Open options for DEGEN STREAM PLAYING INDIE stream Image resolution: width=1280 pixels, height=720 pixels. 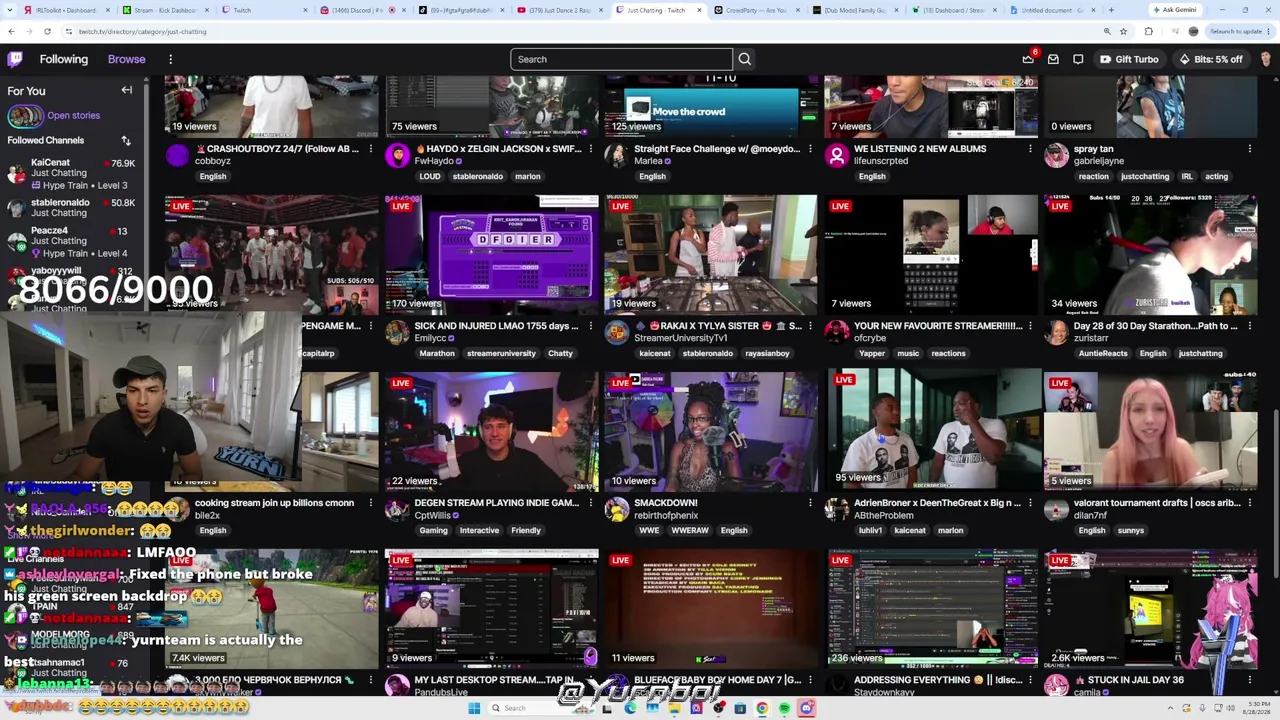(591, 503)
